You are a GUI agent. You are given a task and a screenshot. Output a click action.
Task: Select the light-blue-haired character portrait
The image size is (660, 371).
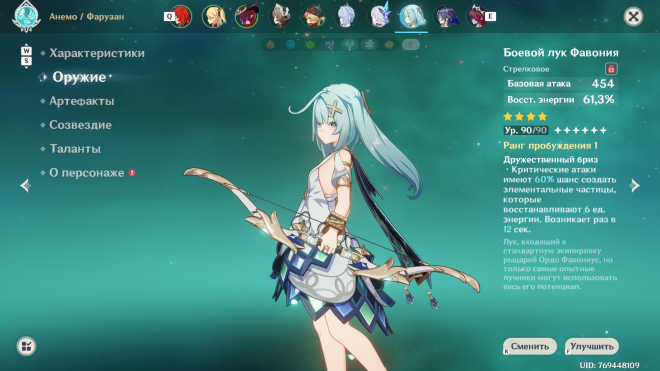click(346, 16)
